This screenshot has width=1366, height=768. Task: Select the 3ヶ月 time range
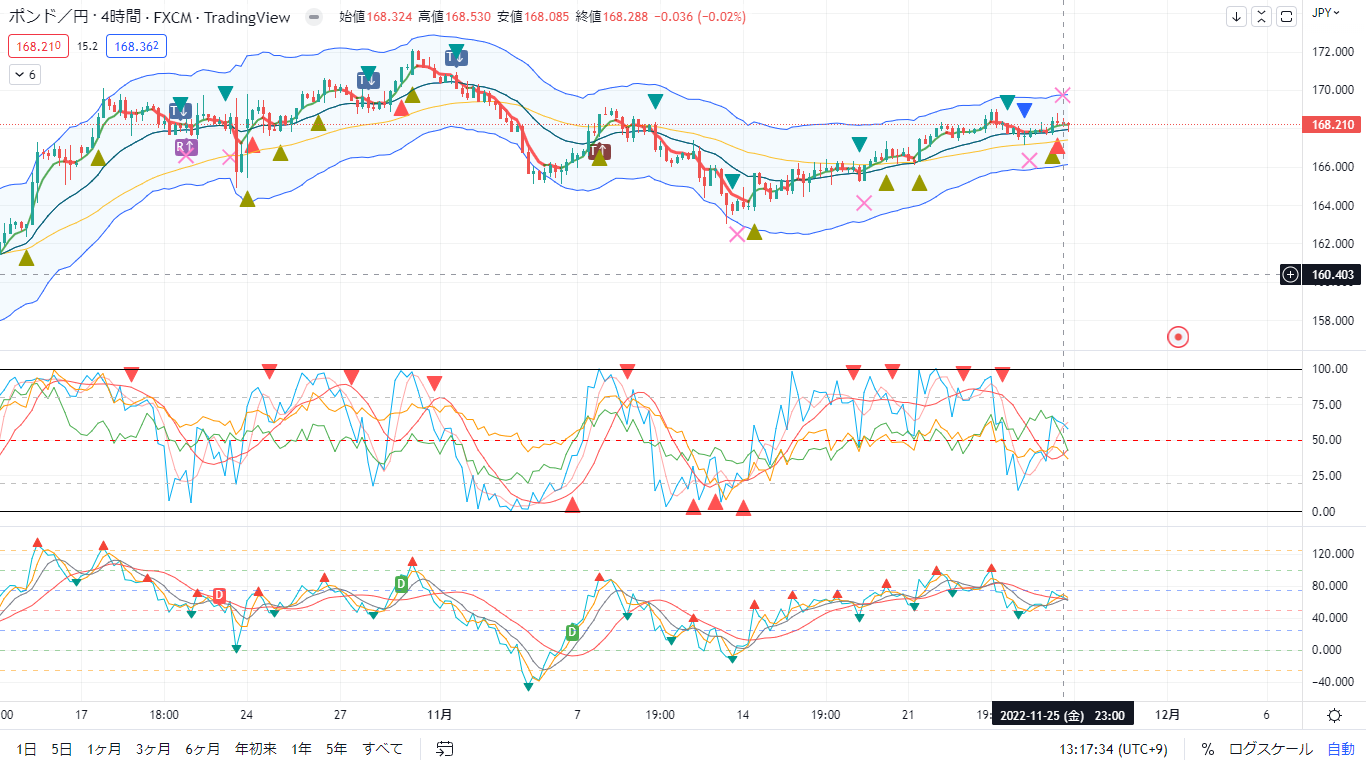pos(153,748)
